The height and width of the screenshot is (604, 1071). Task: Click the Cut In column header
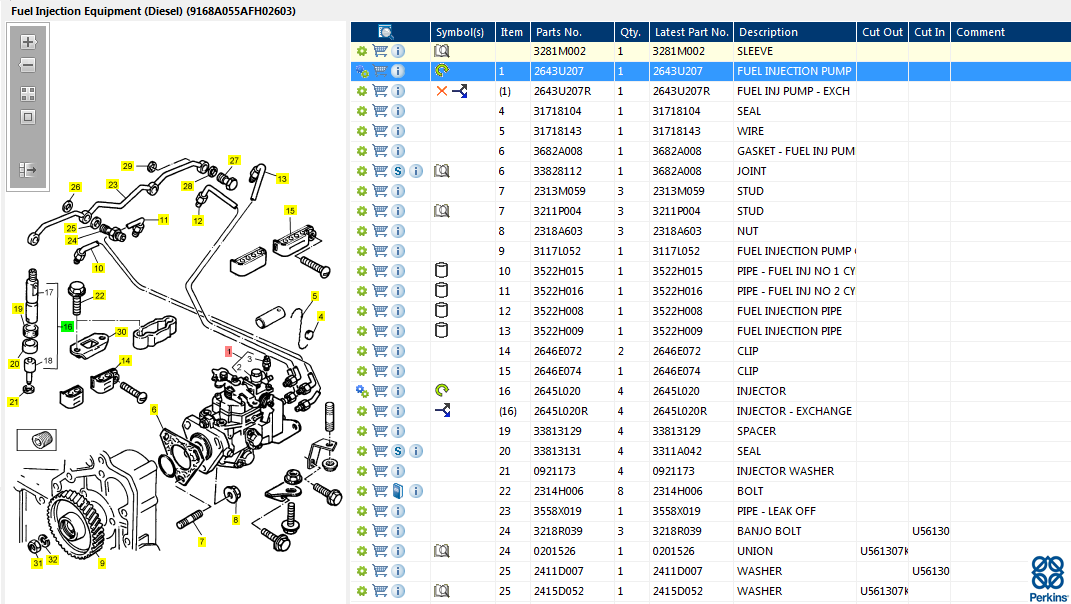coord(930,32)
